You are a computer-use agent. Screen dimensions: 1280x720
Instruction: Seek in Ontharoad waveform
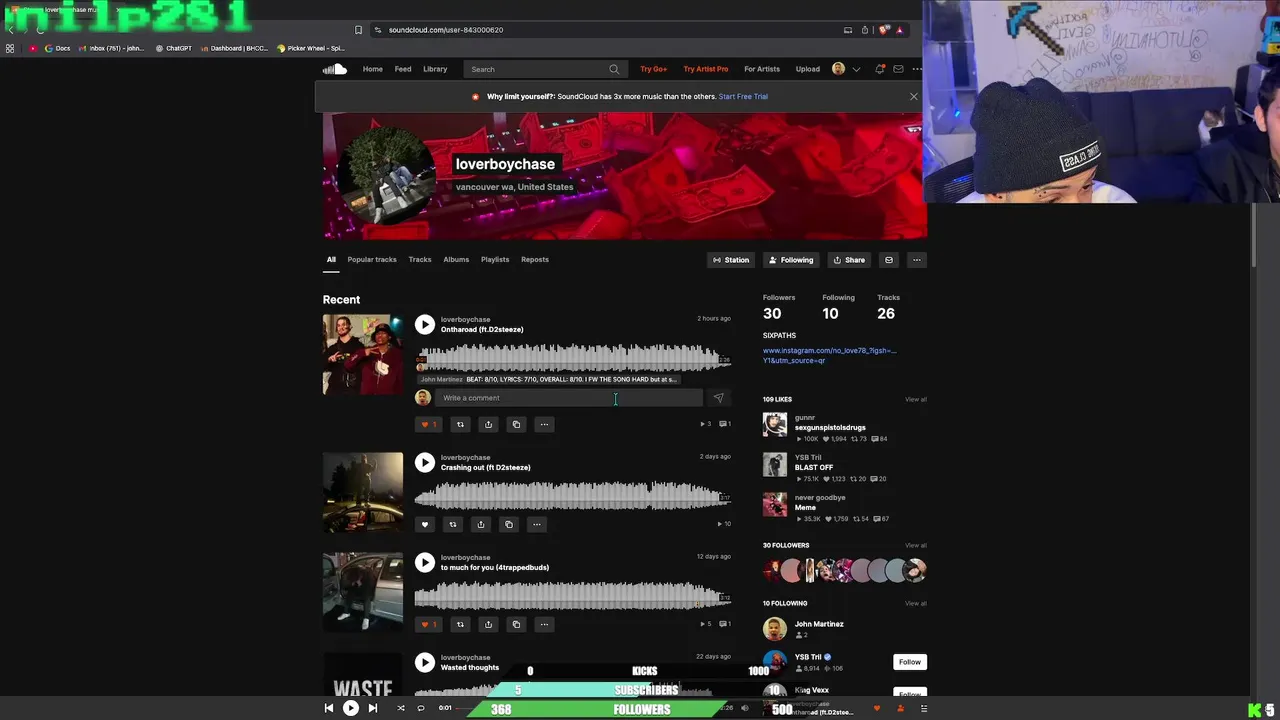point(572,357)
